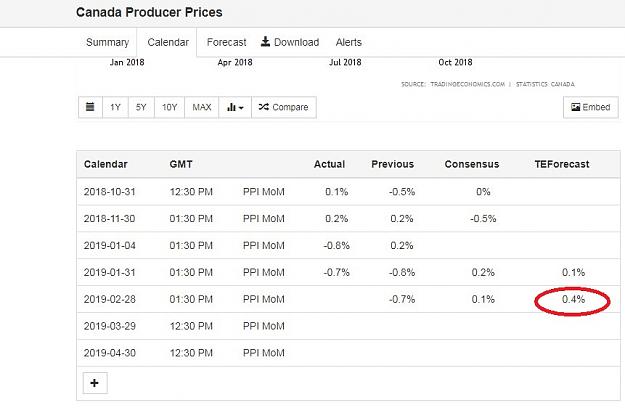Set chart range to 5Y
Screen dimensions: 625x413
click(x=141, y=107)
